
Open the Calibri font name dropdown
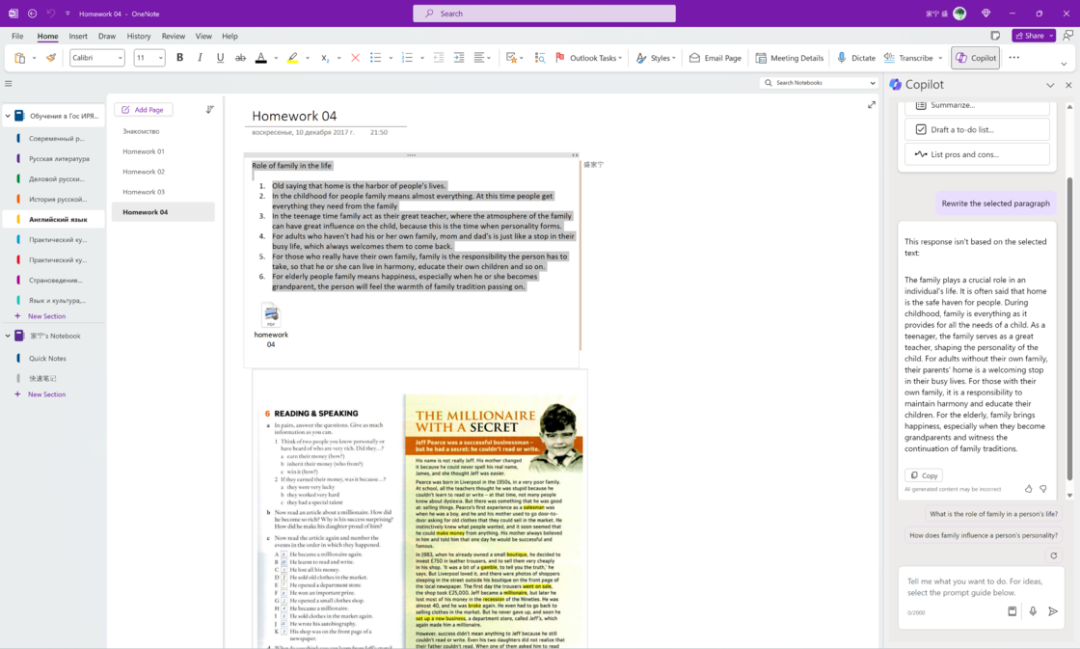[121, 58]
